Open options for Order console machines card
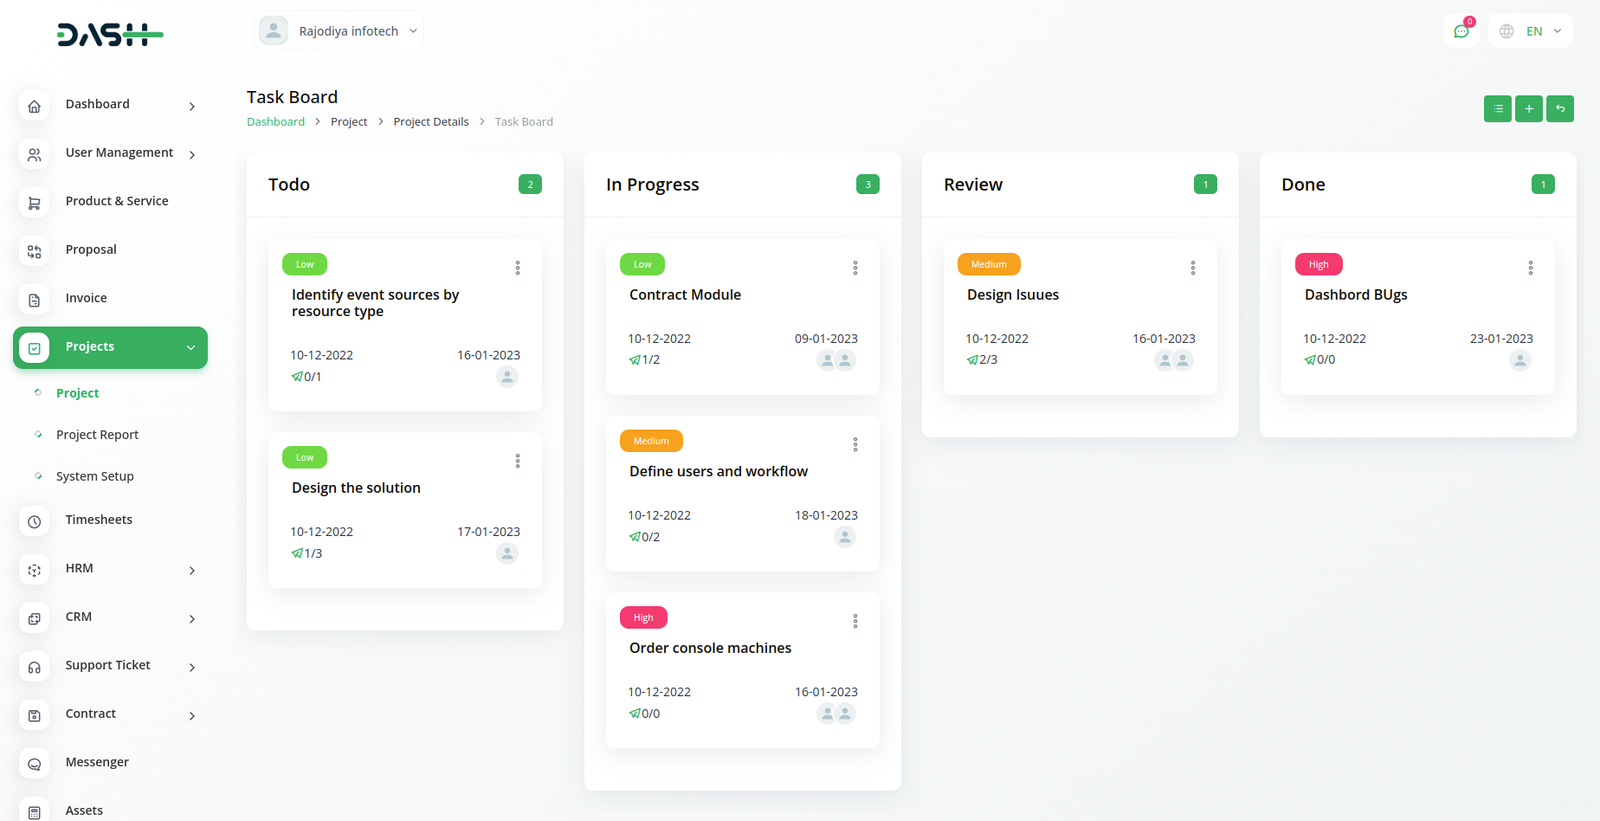 click(855, 621)
